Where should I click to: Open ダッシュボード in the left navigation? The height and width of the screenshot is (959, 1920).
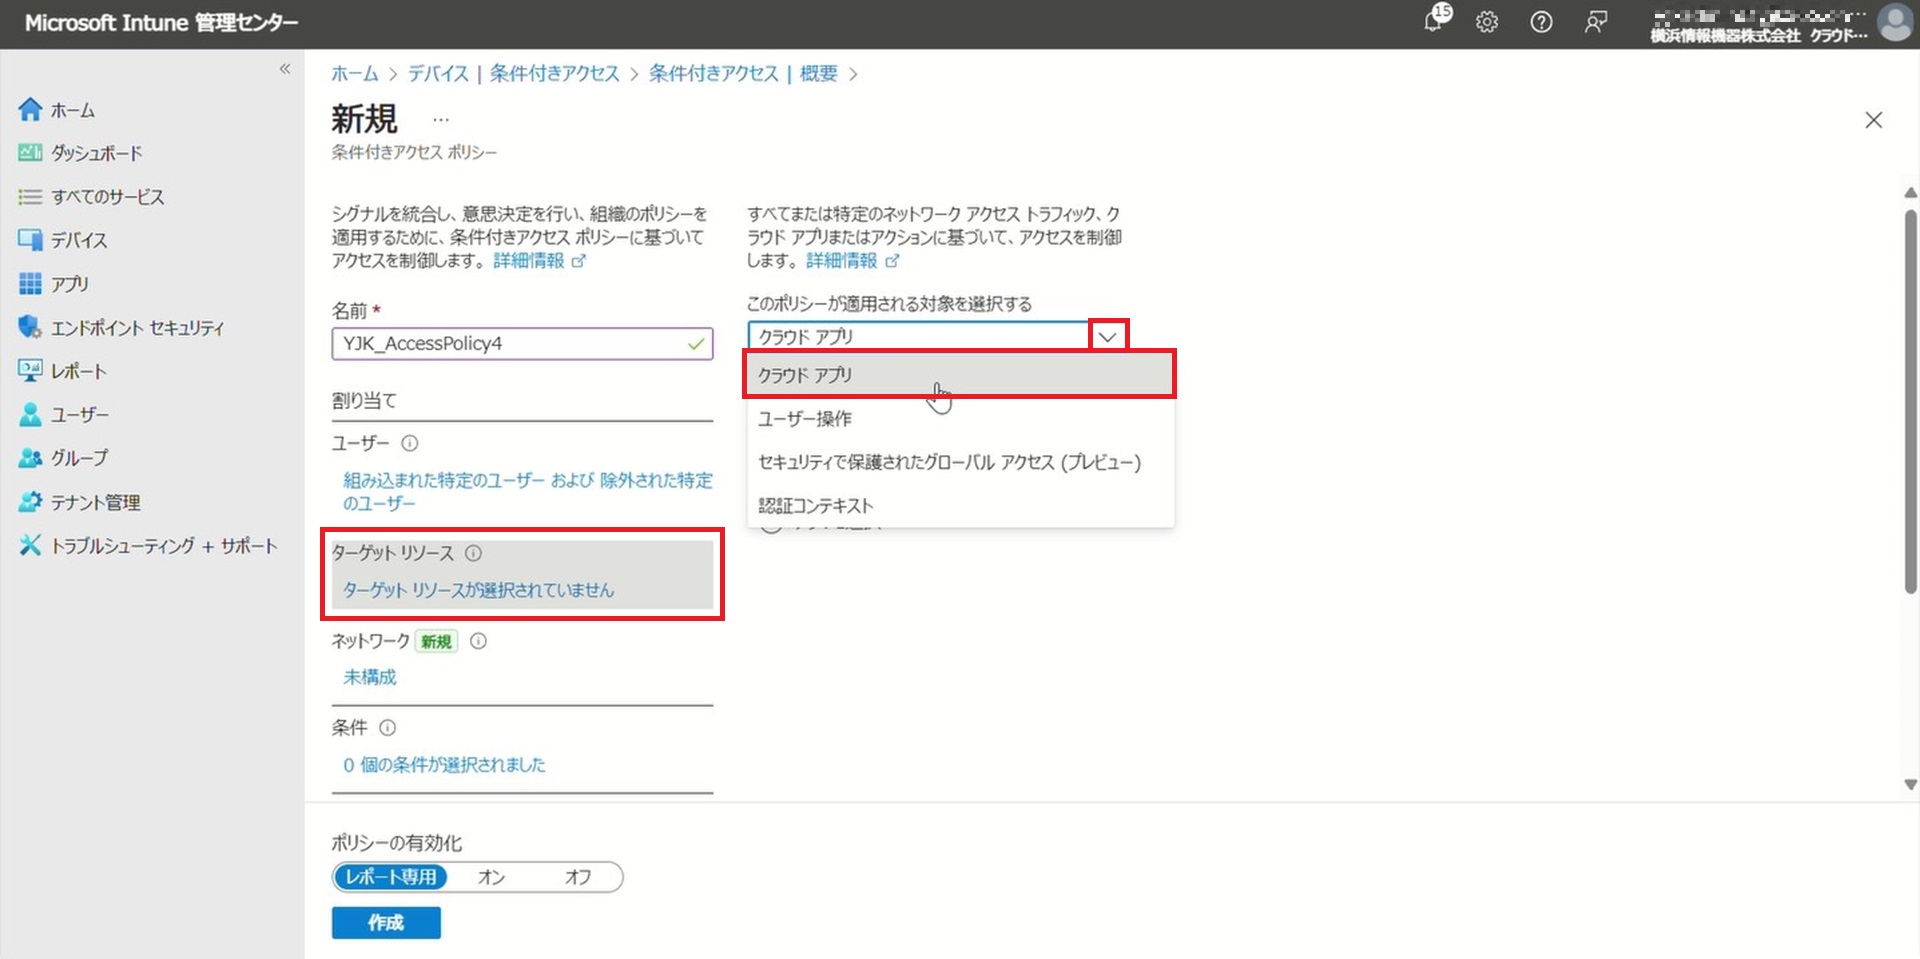pos(97,153)
